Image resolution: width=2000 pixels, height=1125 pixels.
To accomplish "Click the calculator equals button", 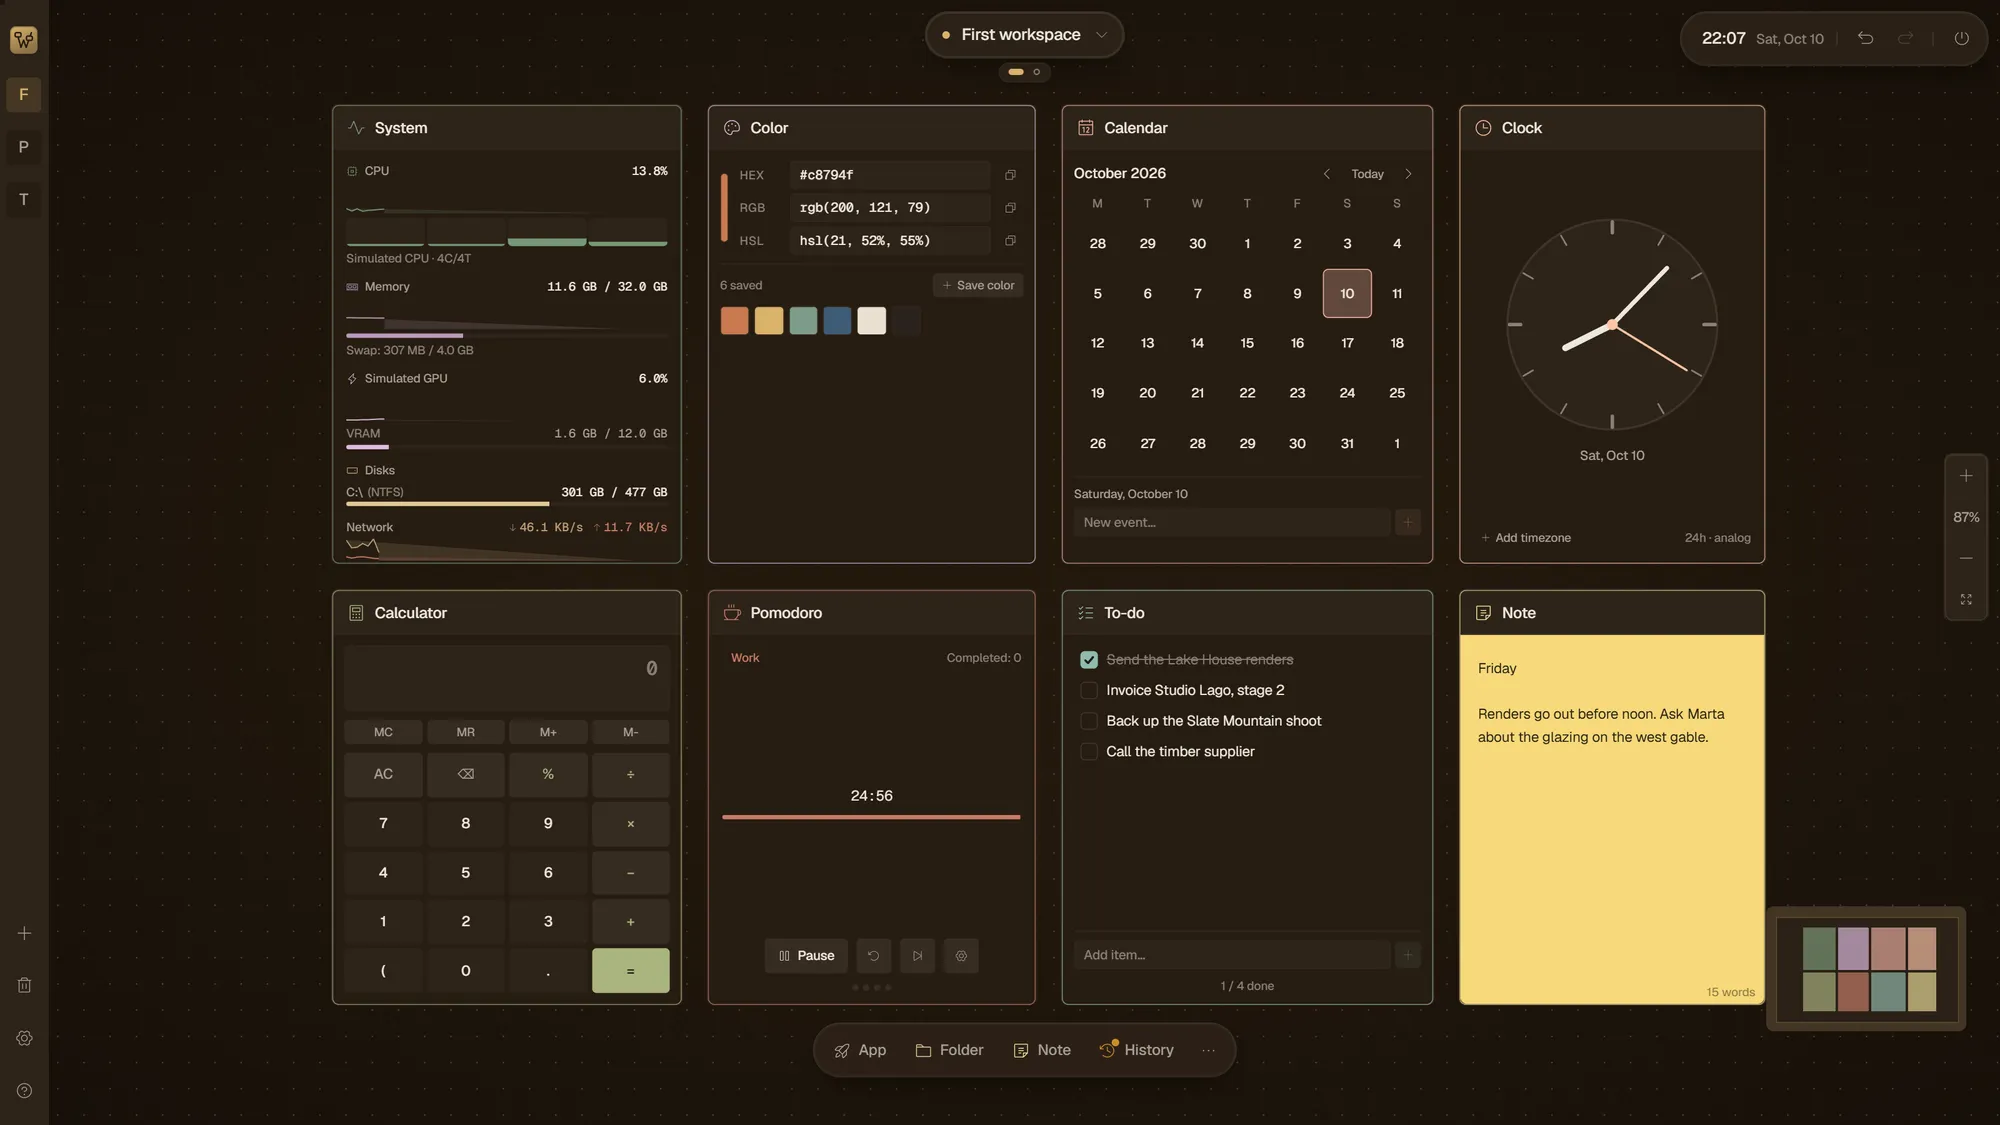I will coord(630,971).
